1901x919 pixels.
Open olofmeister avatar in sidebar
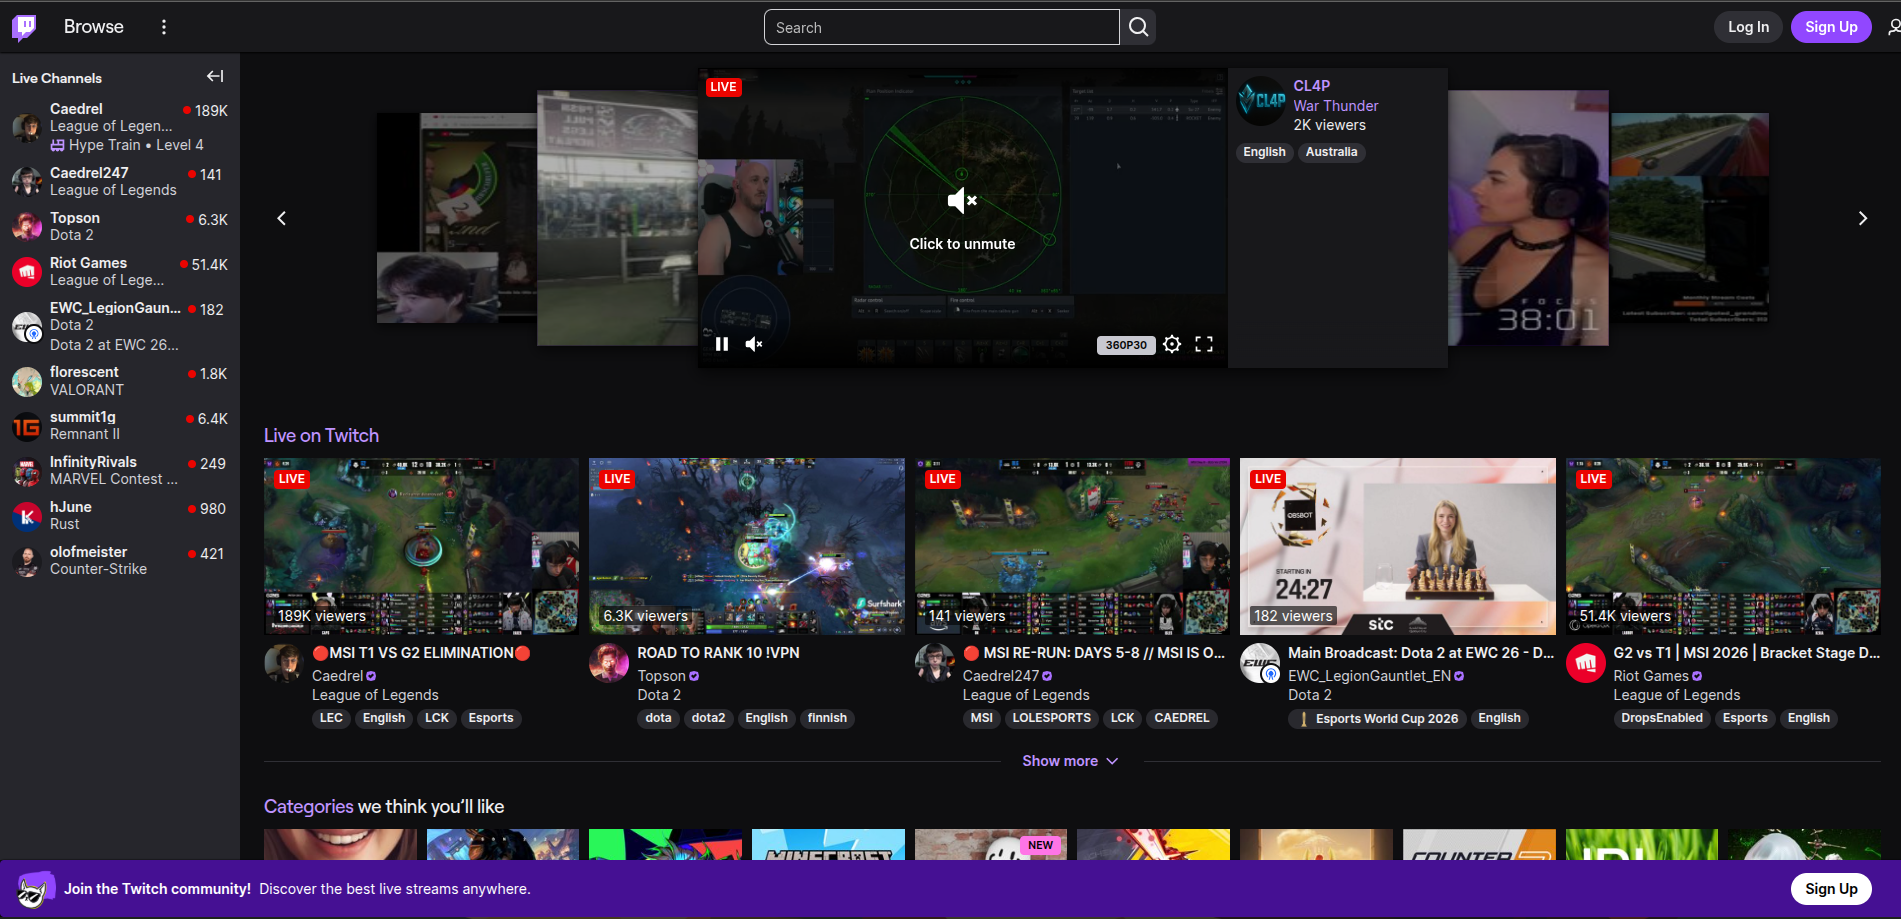[27, 561]
